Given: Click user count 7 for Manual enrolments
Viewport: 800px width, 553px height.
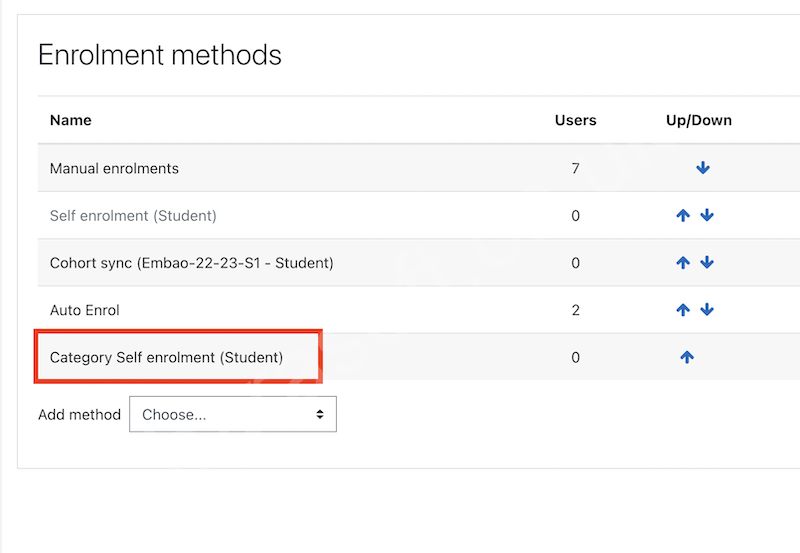Looking at the screenshot, I should [x=576, y=168].
